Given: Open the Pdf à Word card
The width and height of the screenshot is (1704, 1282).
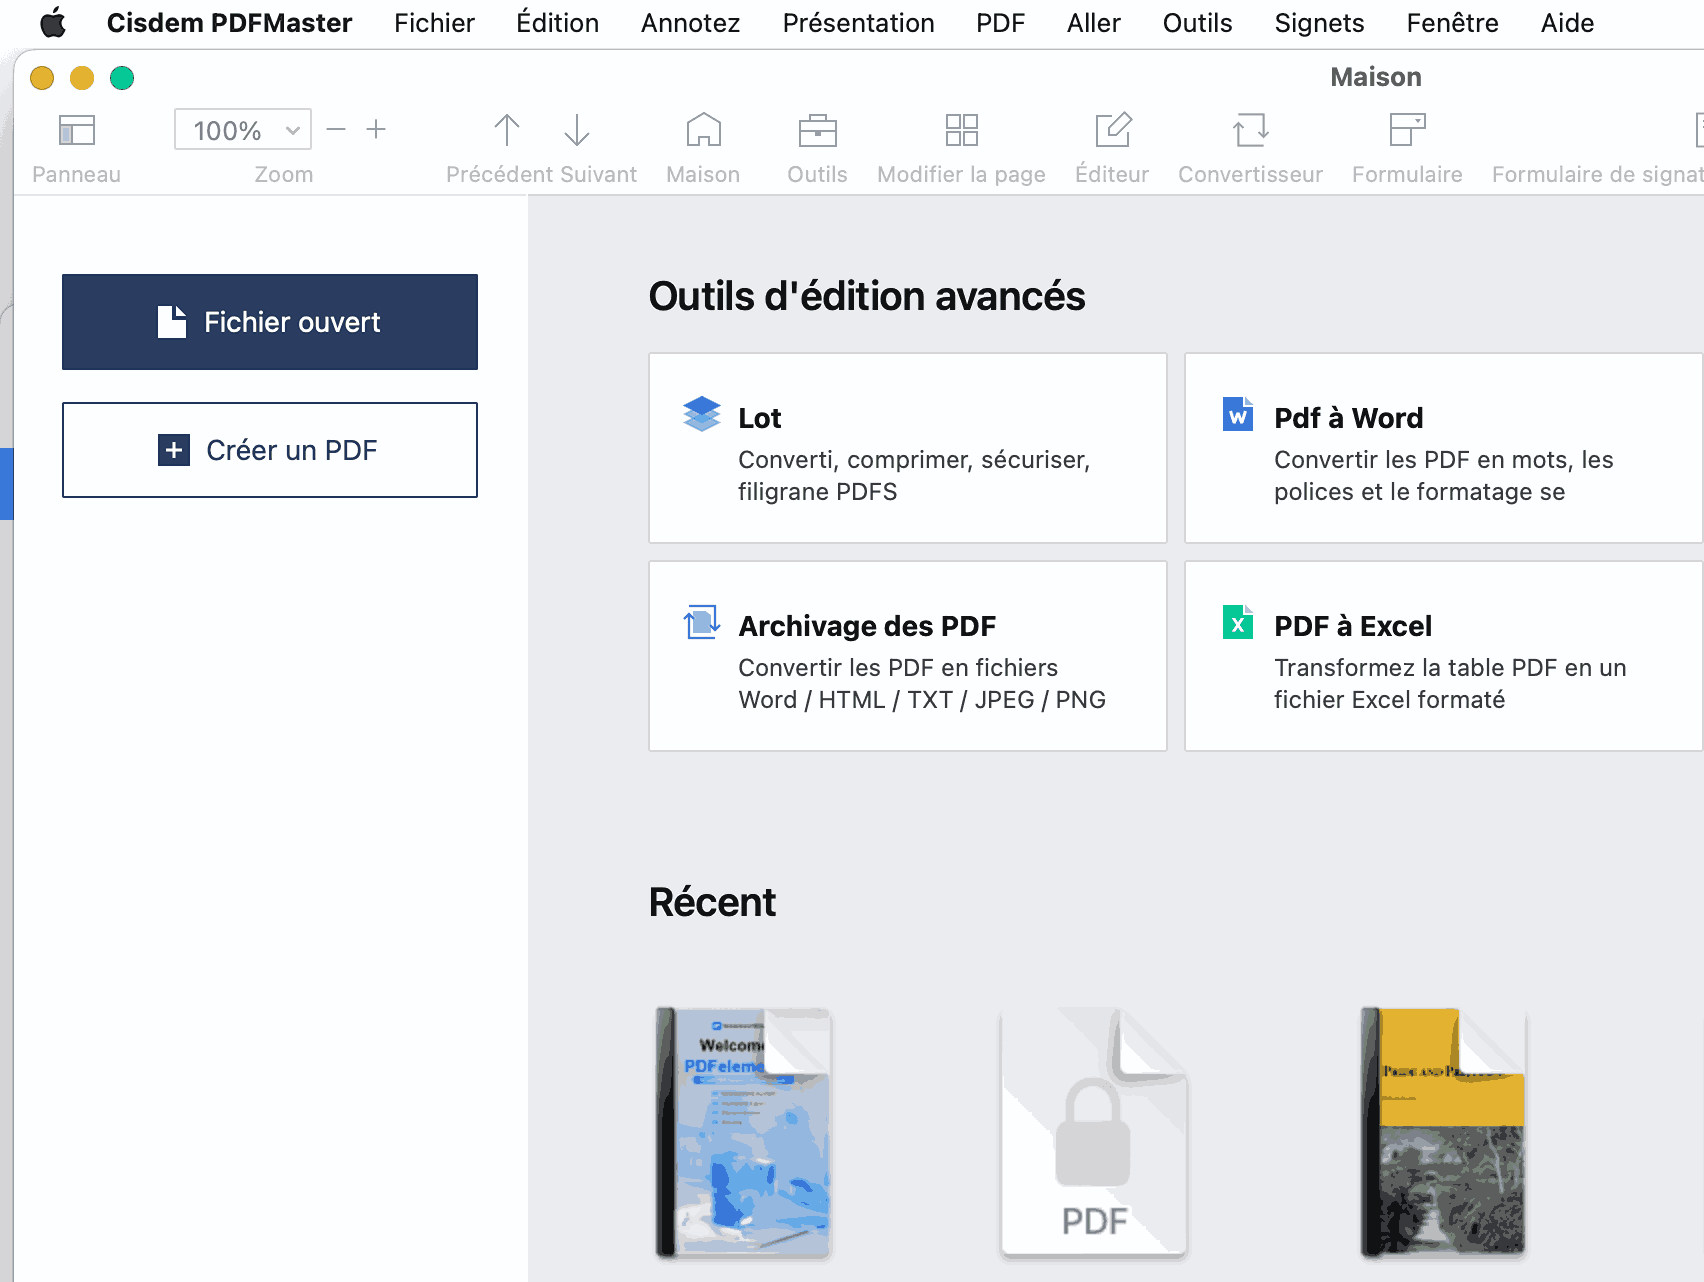Looking at the screenshot, I should click(1444, 448).
